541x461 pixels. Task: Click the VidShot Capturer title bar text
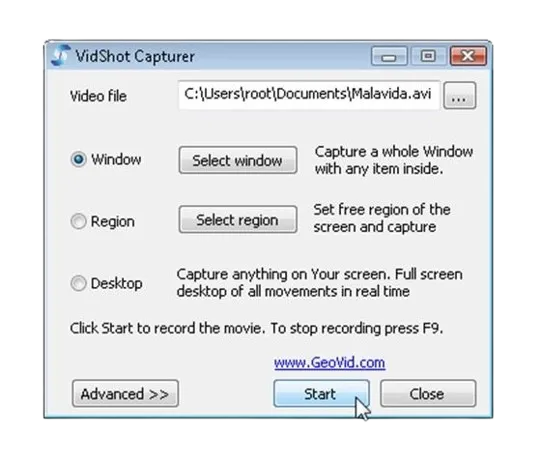135,56
